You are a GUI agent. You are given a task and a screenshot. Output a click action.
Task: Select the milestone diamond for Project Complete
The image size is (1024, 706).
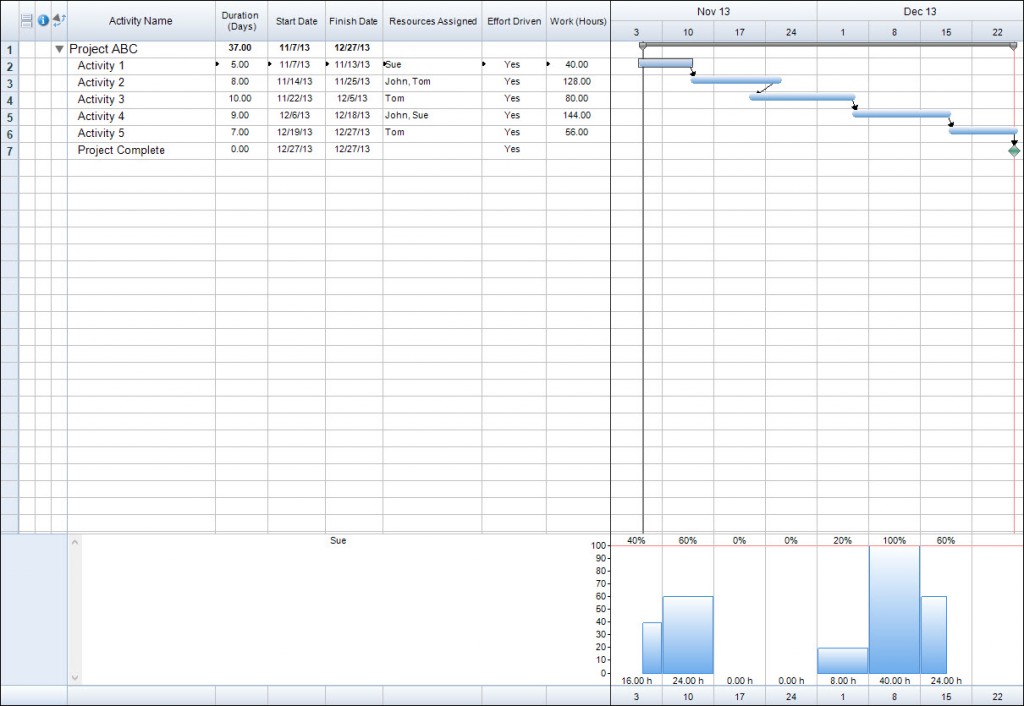coord(1013,148)
